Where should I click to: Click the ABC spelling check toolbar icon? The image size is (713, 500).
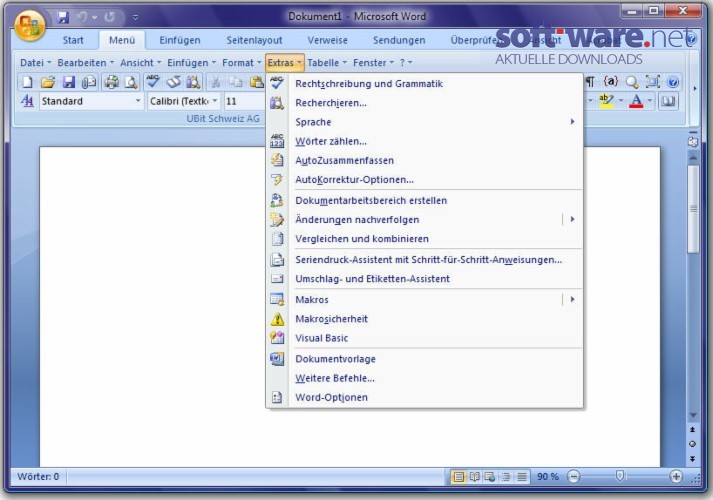pyautogui.click(x=153, y=82)
